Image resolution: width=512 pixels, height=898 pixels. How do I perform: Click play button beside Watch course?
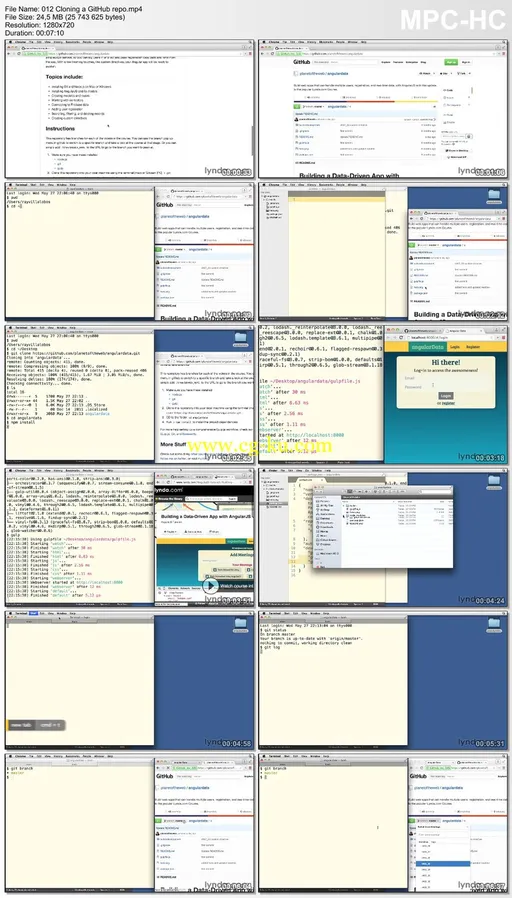[210, 585]
